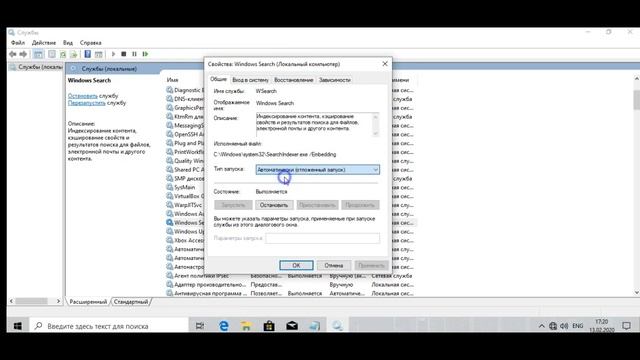The width and height of the screenshot is (640, 360).
Task: Select the DNS-клиент service row
Action: click(x=185, y=99)
